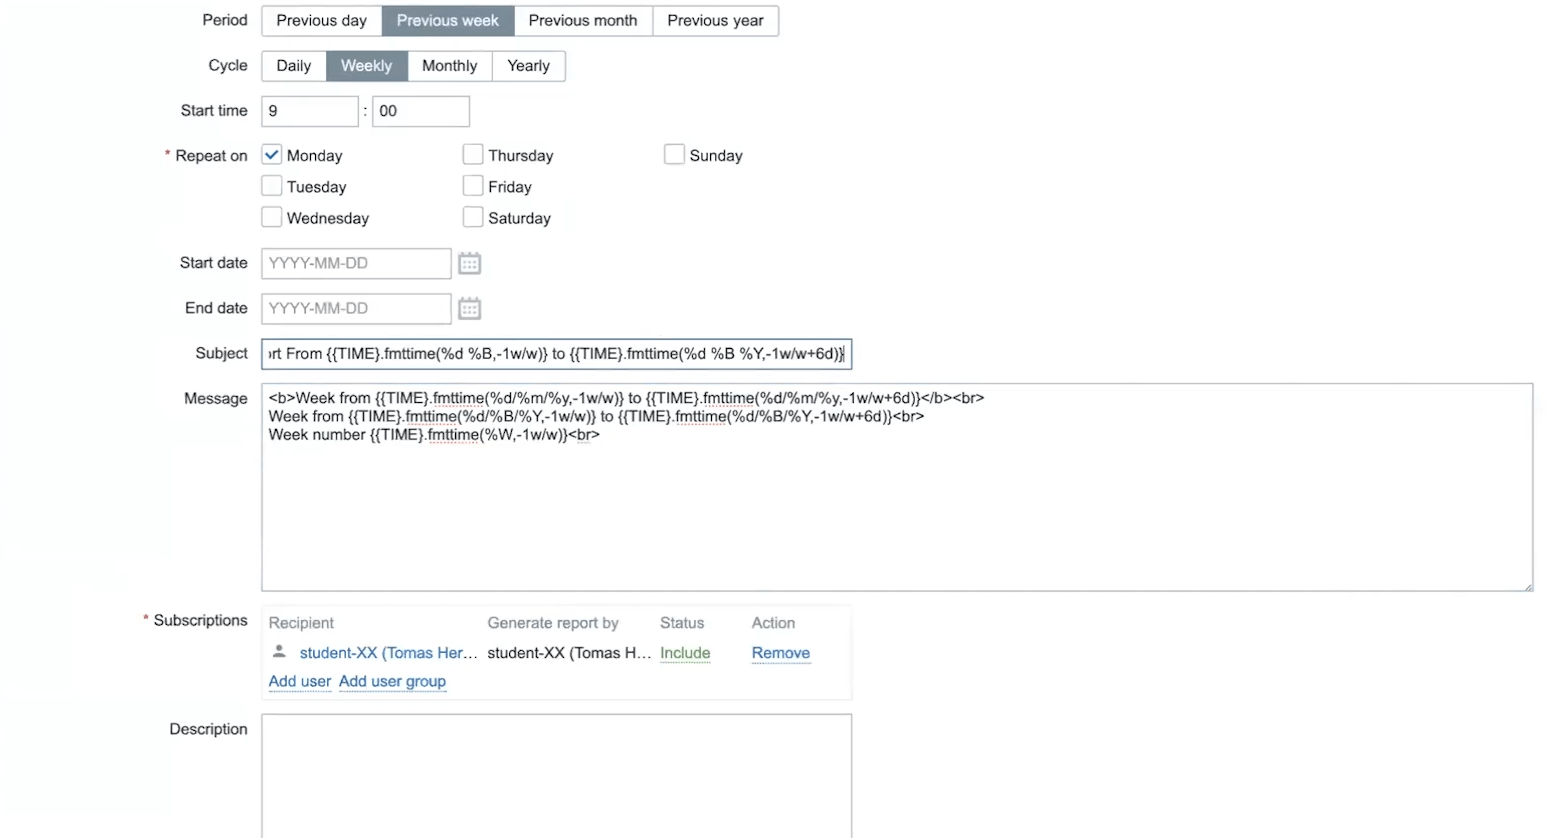Click the Include status link

point(684,652)
